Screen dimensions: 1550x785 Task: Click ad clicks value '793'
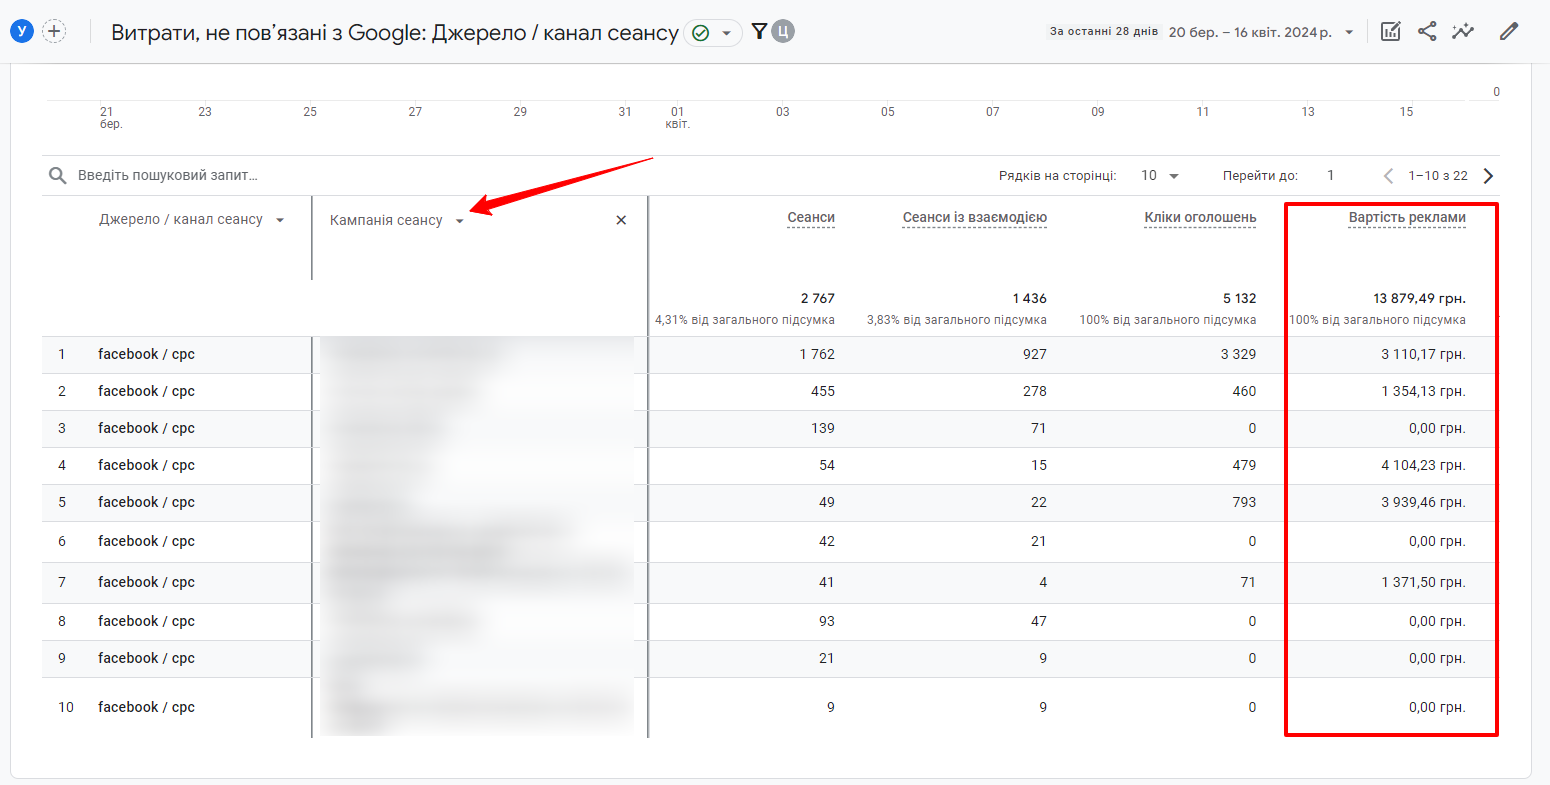coord(1244,502)
